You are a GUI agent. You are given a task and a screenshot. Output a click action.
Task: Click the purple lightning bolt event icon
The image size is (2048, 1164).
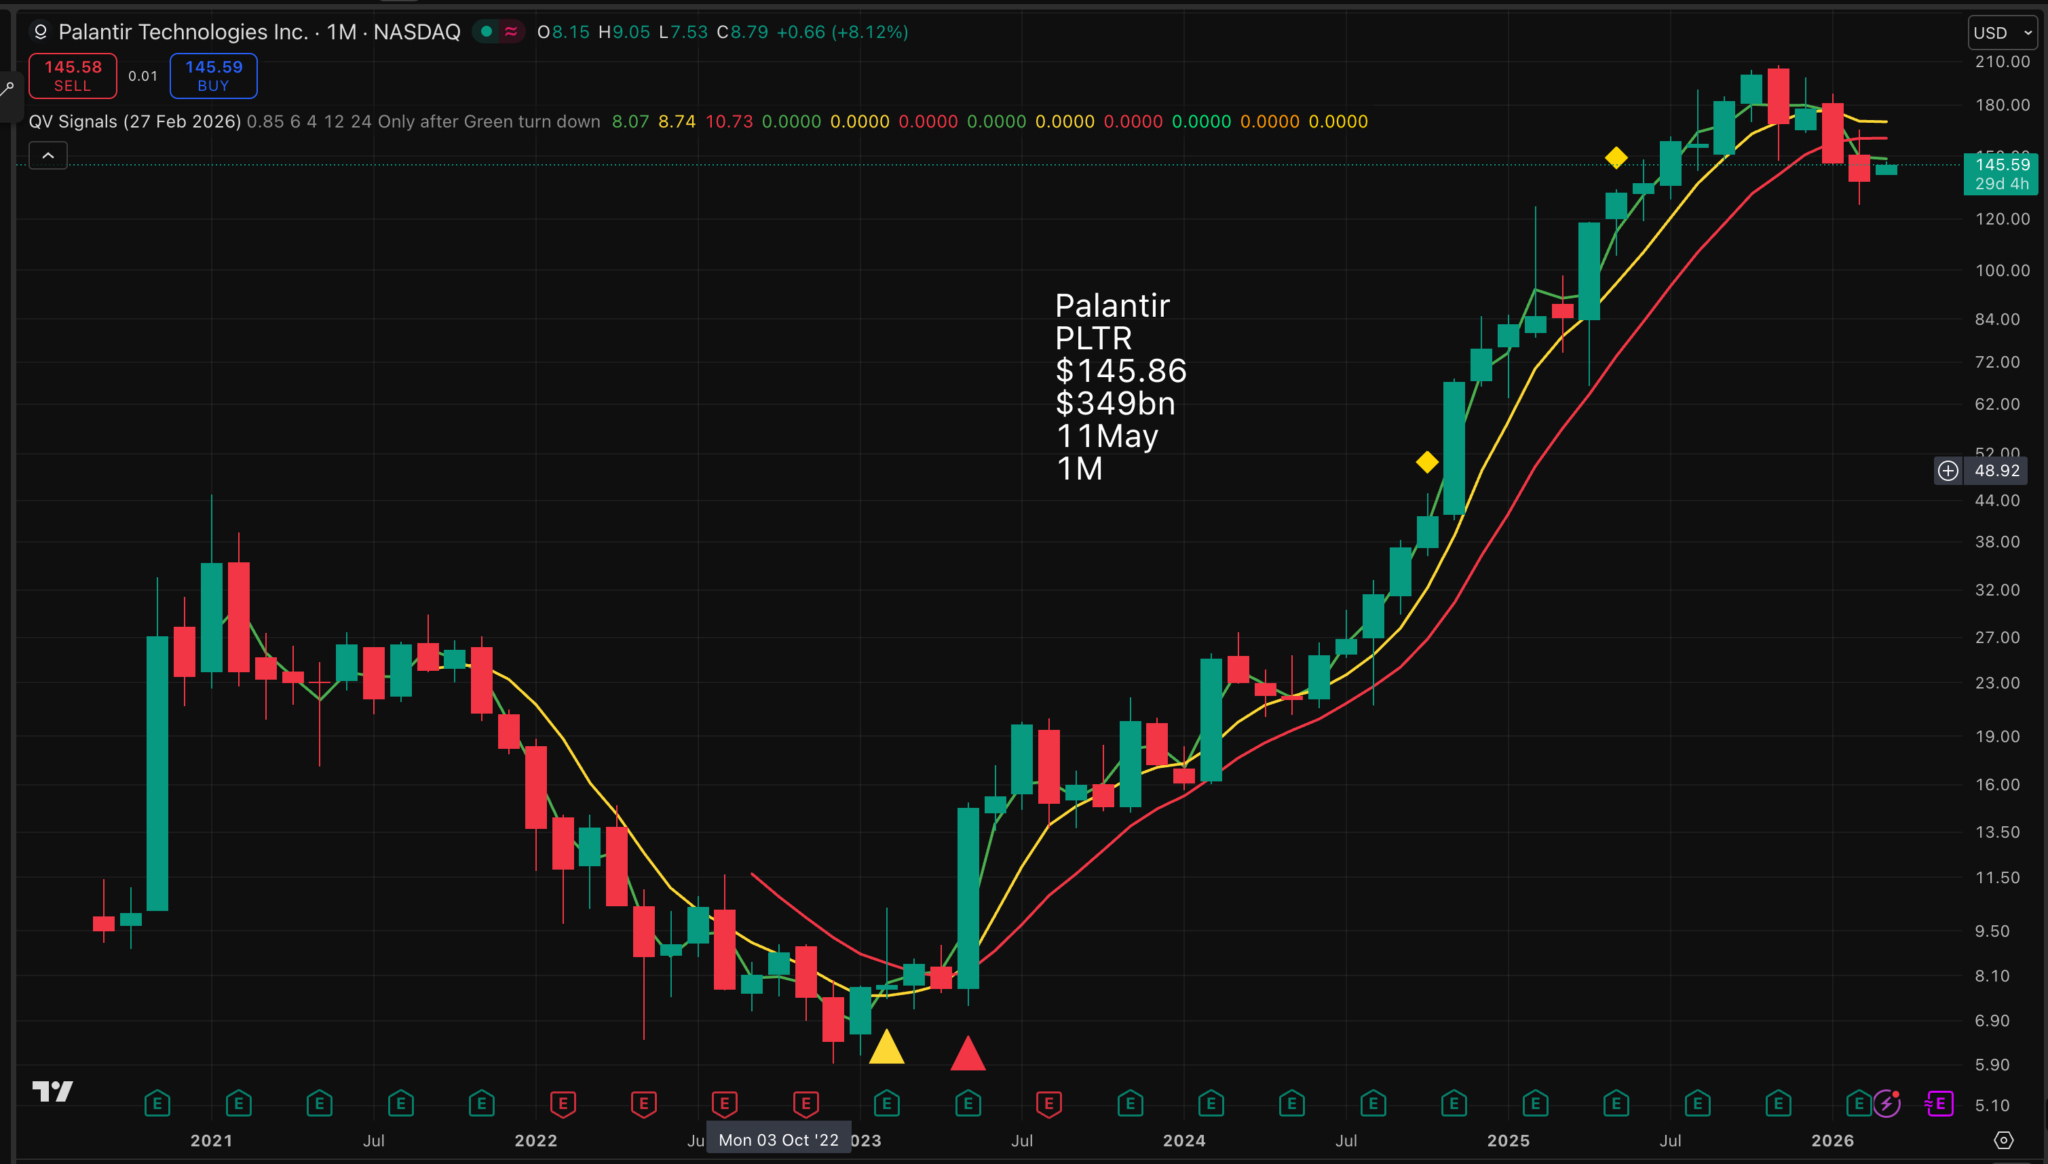(1886, 1103)
